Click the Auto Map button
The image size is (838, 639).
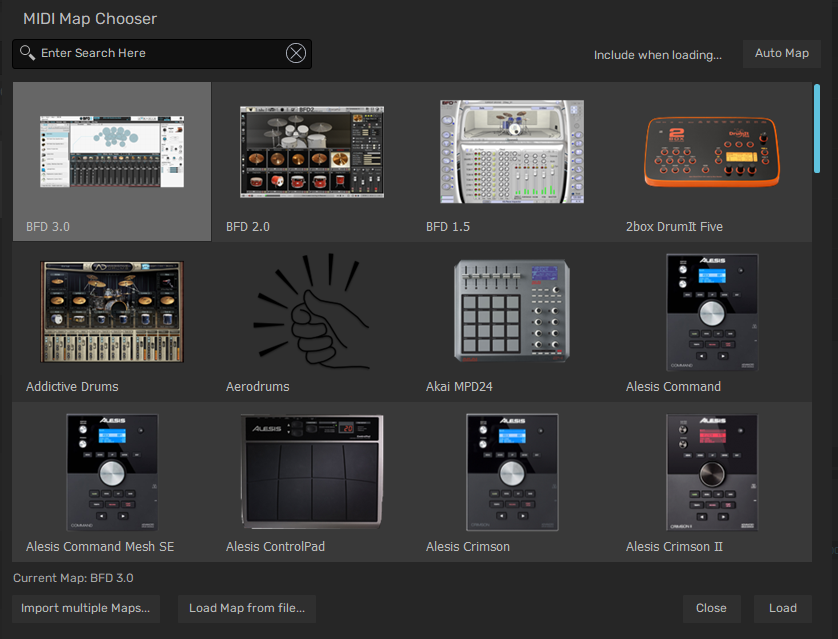[781, 53]
